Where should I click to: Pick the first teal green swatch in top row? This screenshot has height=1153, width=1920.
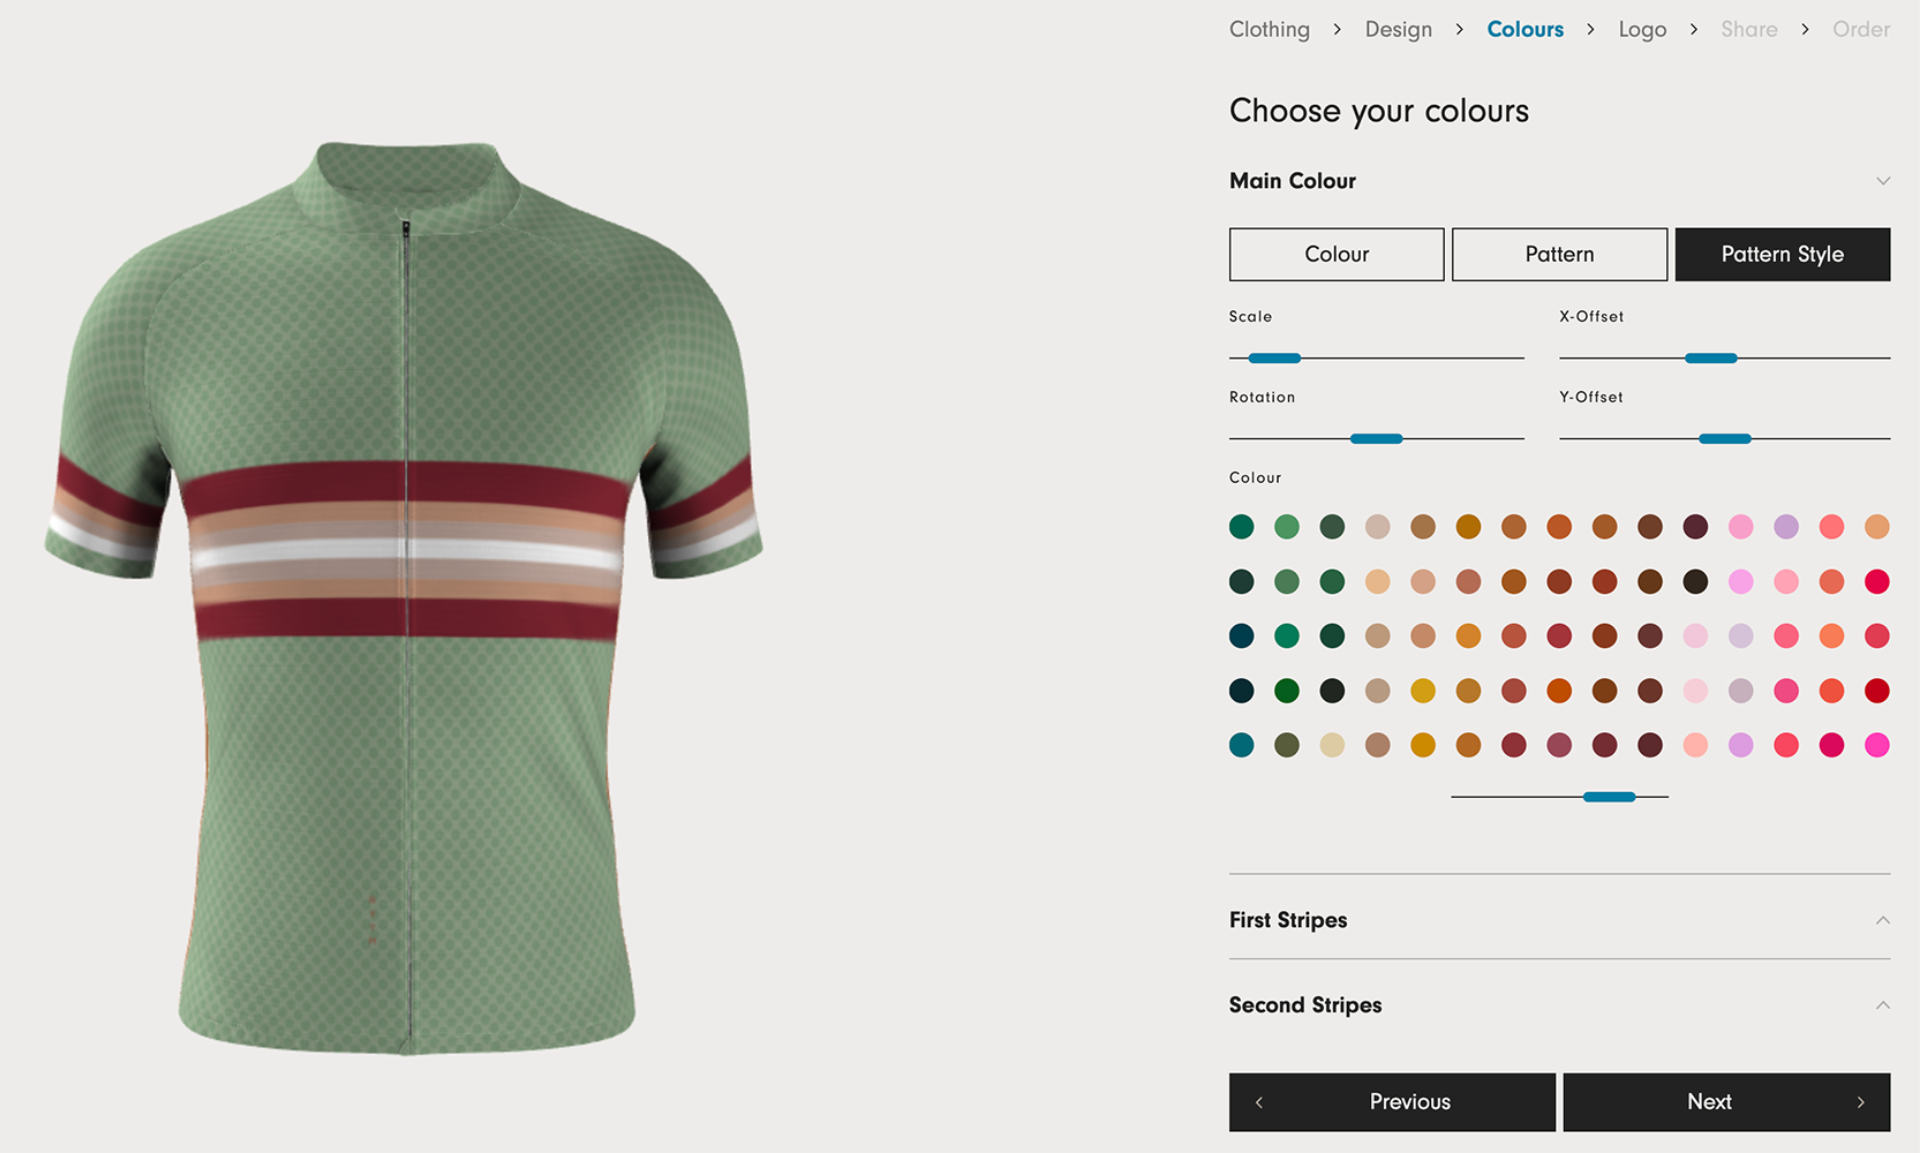(x=1241, y=527)
